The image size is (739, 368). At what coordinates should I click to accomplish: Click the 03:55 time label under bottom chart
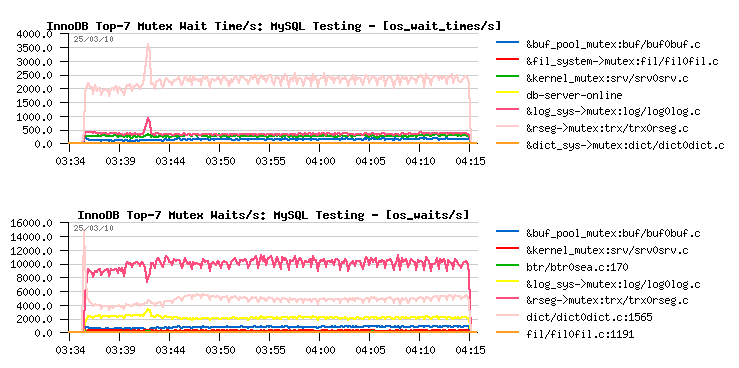(270, 350)
